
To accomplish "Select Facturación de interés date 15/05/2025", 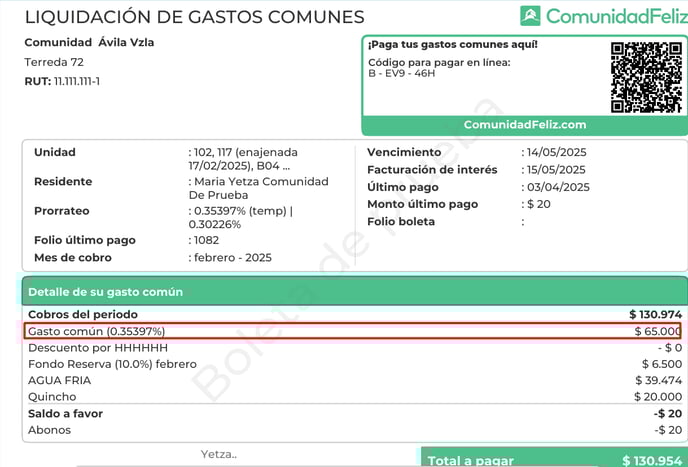I will pos(556,170).
